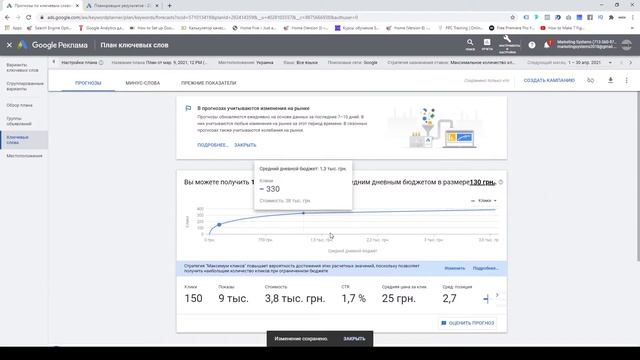Image resolution: width=640 pixels, height=360 pixels.
Task: Edit the plan name in settings bar
Action: click(159, 62)
